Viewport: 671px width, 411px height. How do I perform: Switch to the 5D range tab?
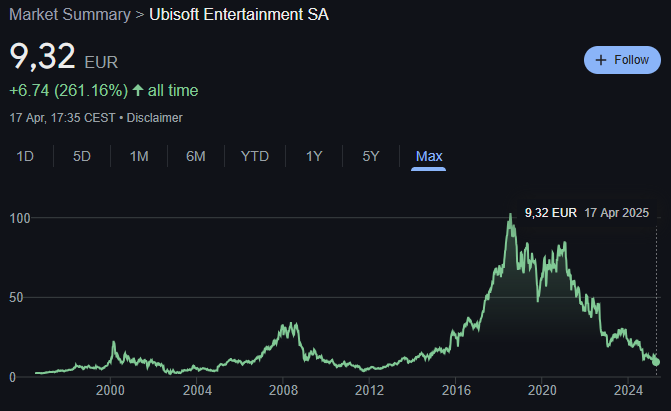point(82,156)
